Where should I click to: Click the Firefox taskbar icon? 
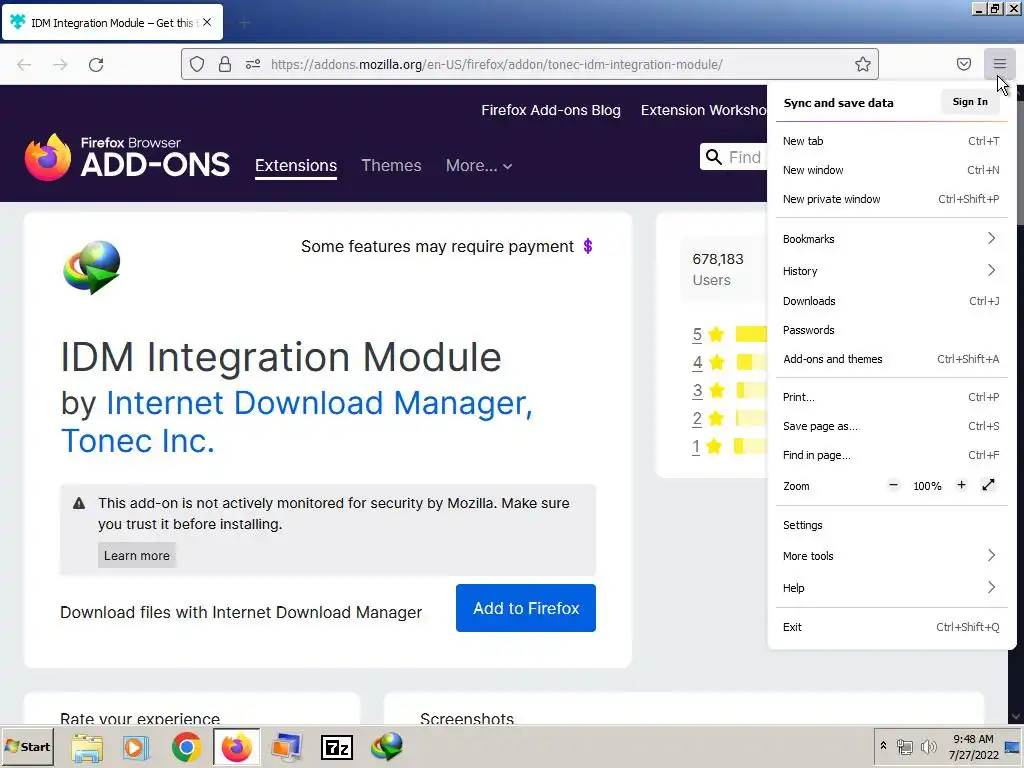(x=236, y=746)
